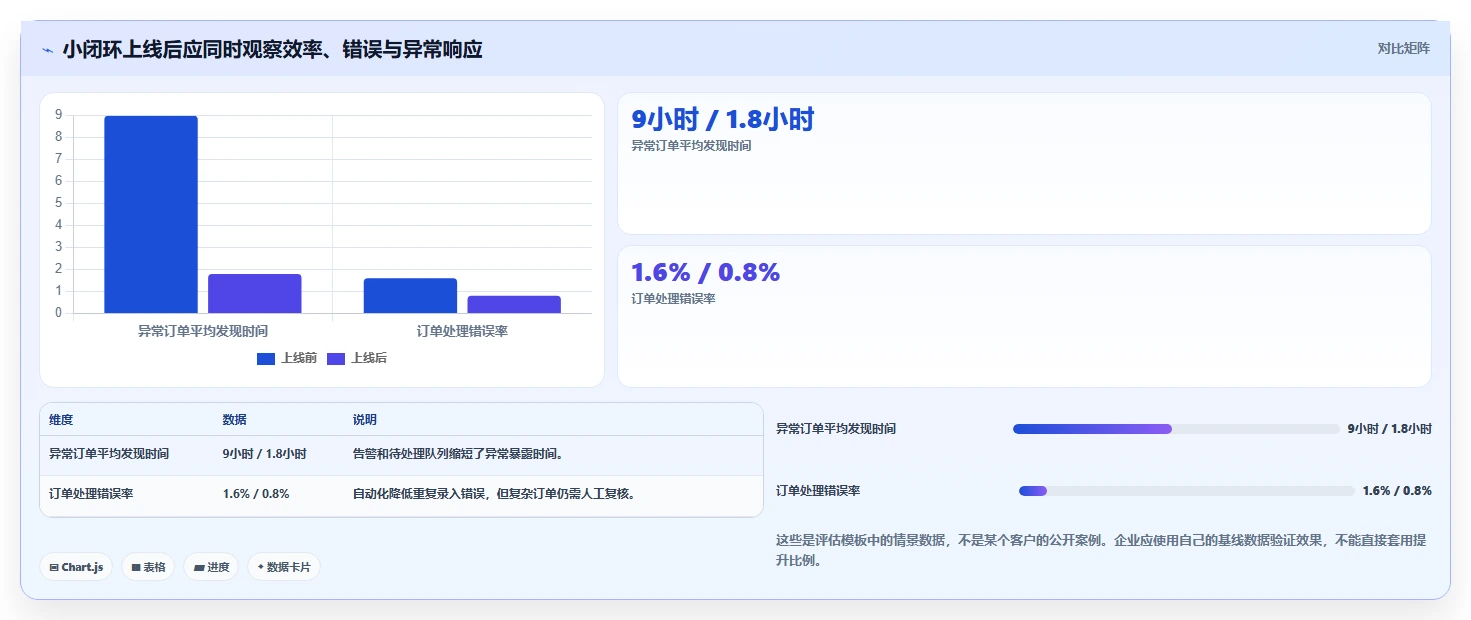This screenshot has width=1471, height=620.
Task: Toggle the 上线后 legend color box
Action: click(x=336, y=358)
